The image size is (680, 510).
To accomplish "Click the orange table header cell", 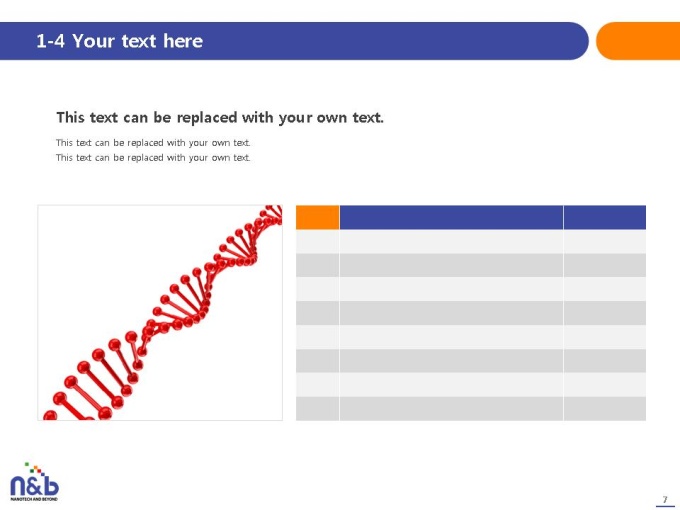I will point(317,217).
